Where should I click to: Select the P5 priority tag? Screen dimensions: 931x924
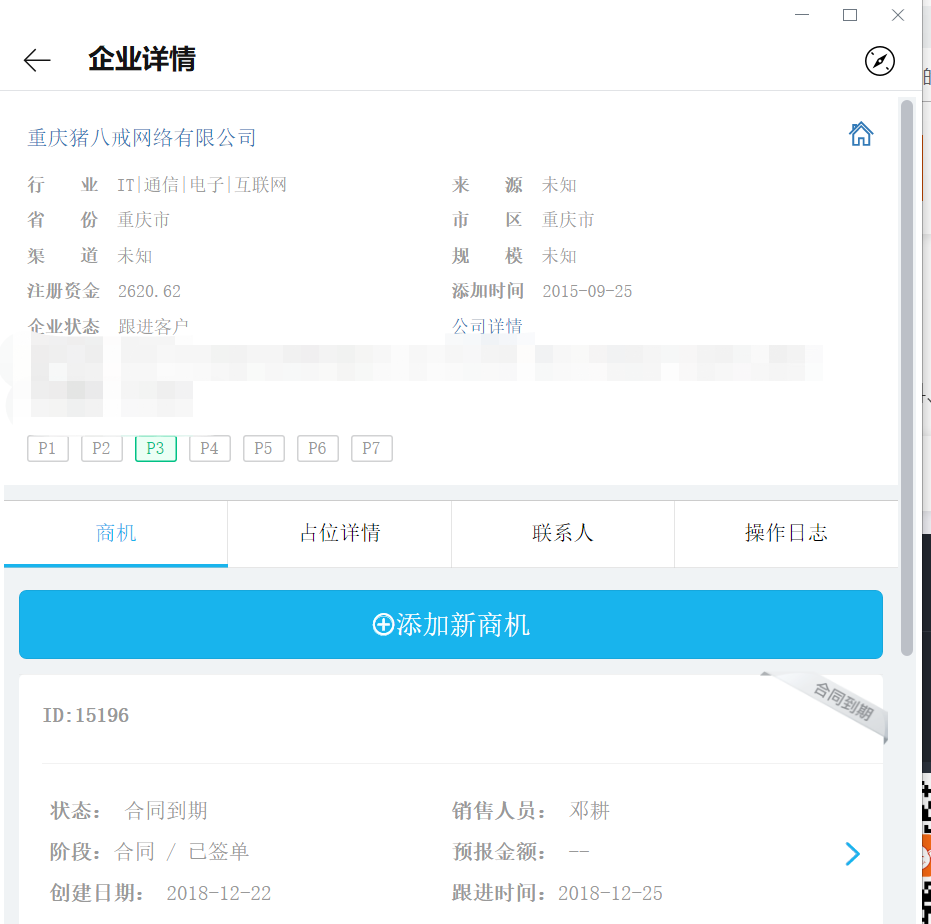pos(264,448)
